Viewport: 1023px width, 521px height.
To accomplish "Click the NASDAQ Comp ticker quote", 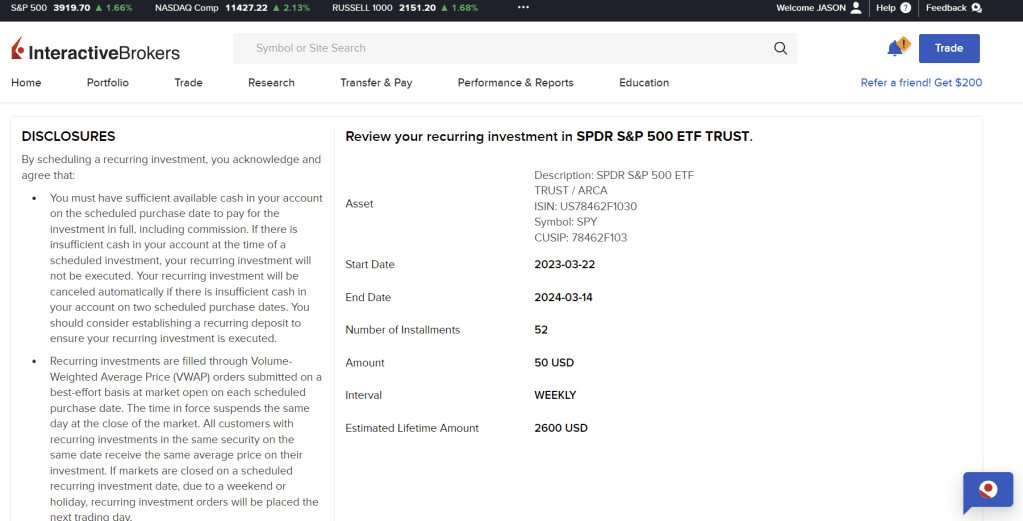I will click(x=232, y=8).
